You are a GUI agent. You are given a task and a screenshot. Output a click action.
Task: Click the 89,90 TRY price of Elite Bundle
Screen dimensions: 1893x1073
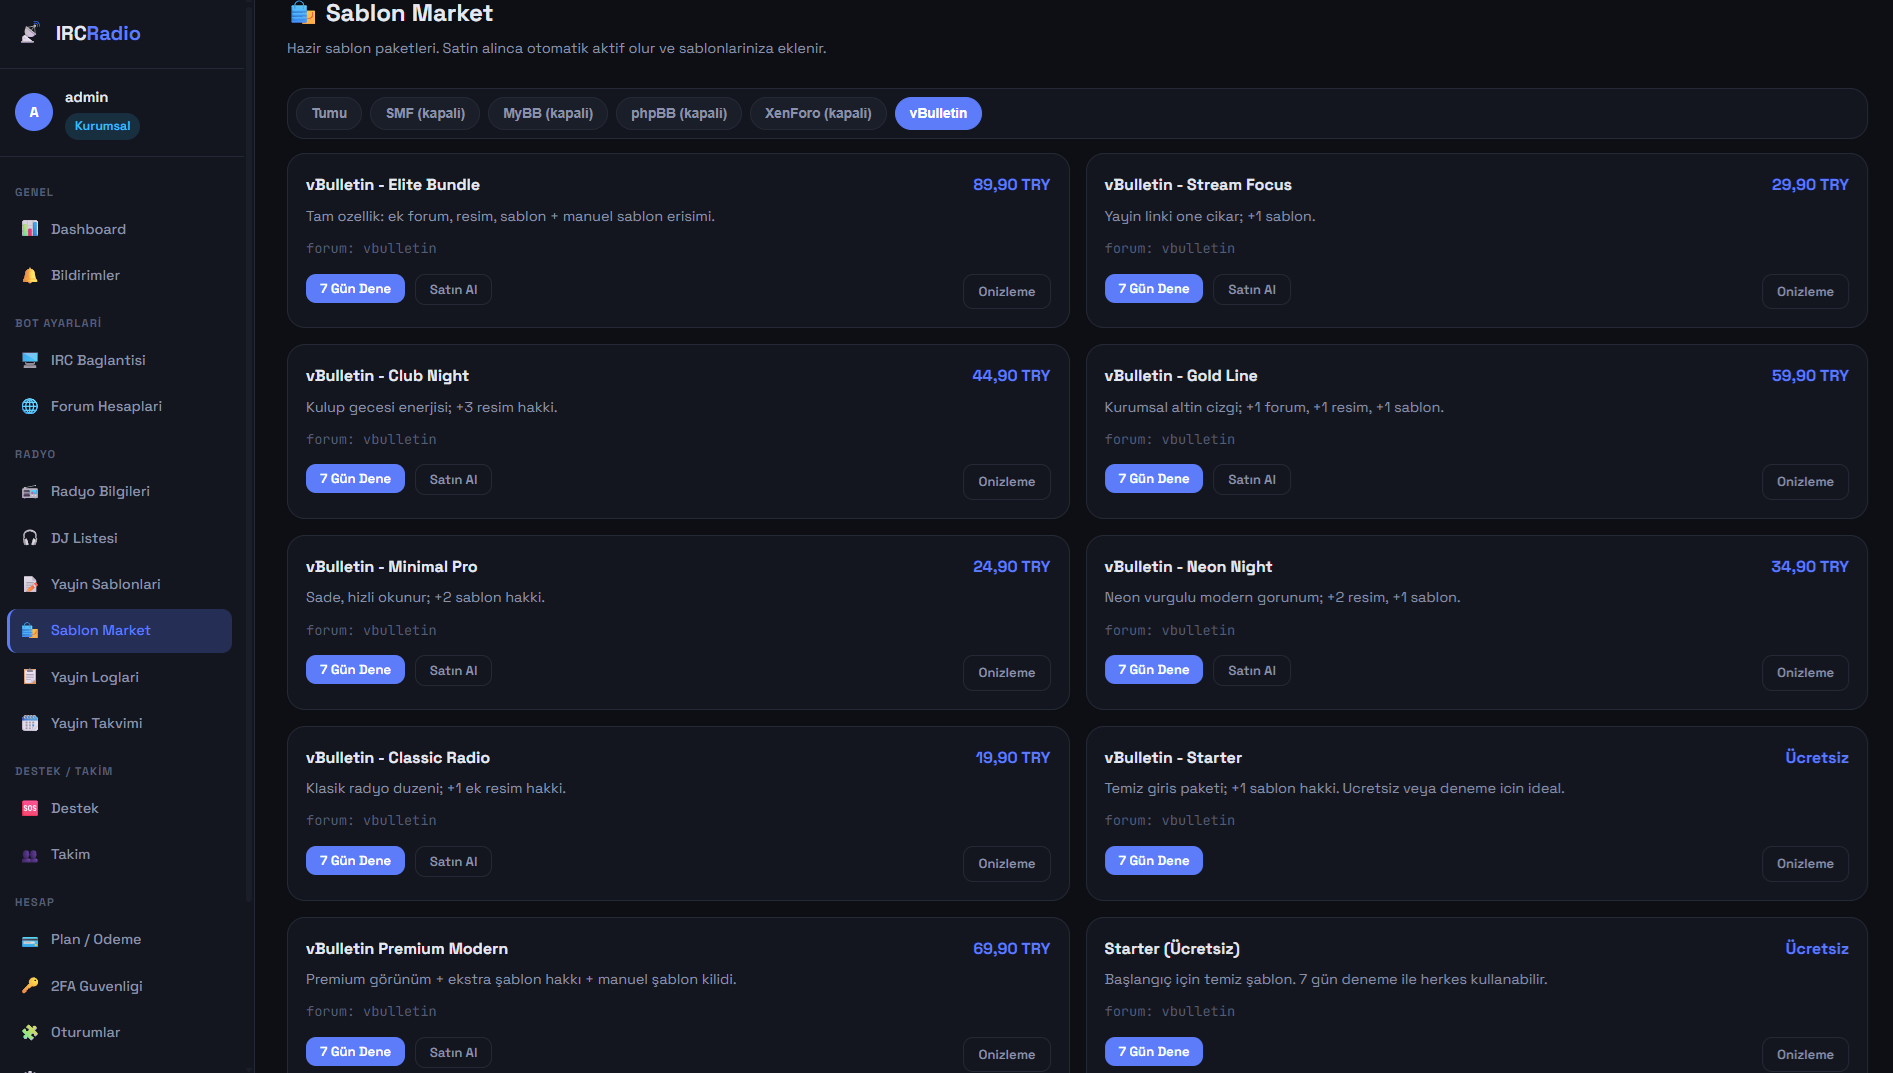point(1011,185)
